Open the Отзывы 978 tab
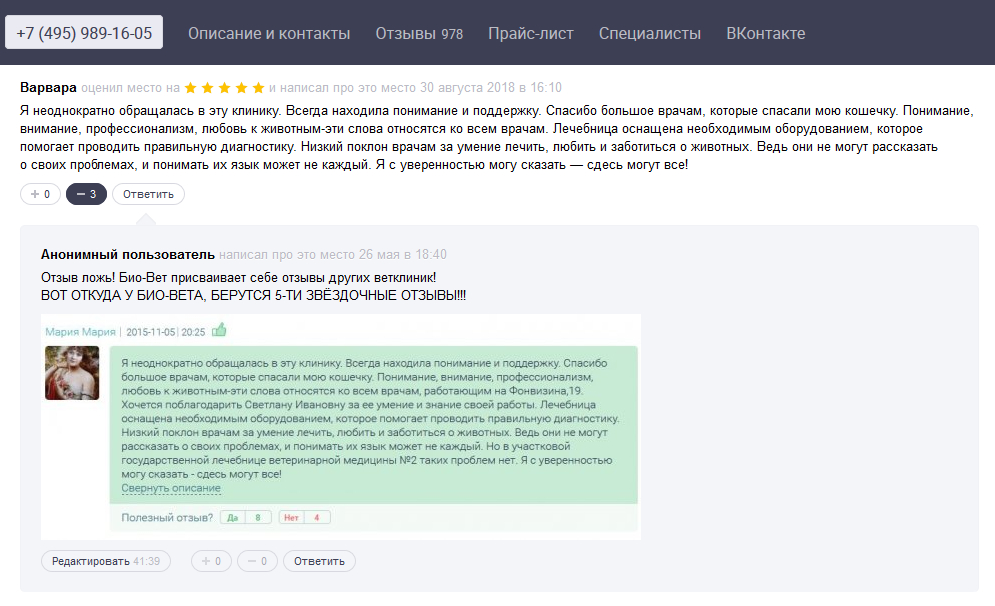This screenshot has height=606, width=995. point(419,34)
